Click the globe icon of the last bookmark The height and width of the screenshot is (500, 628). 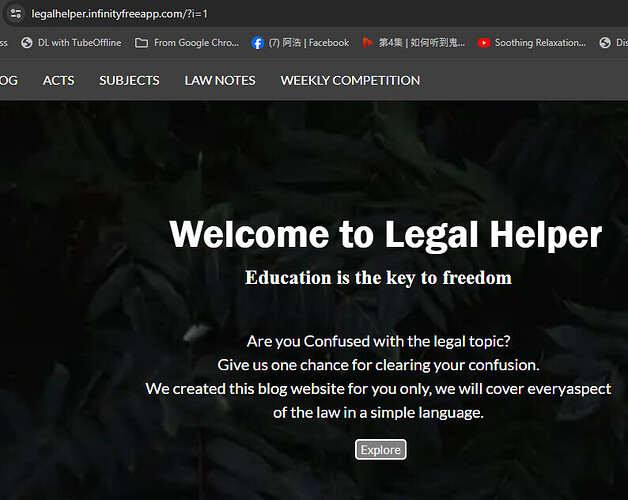pos(605,42)
